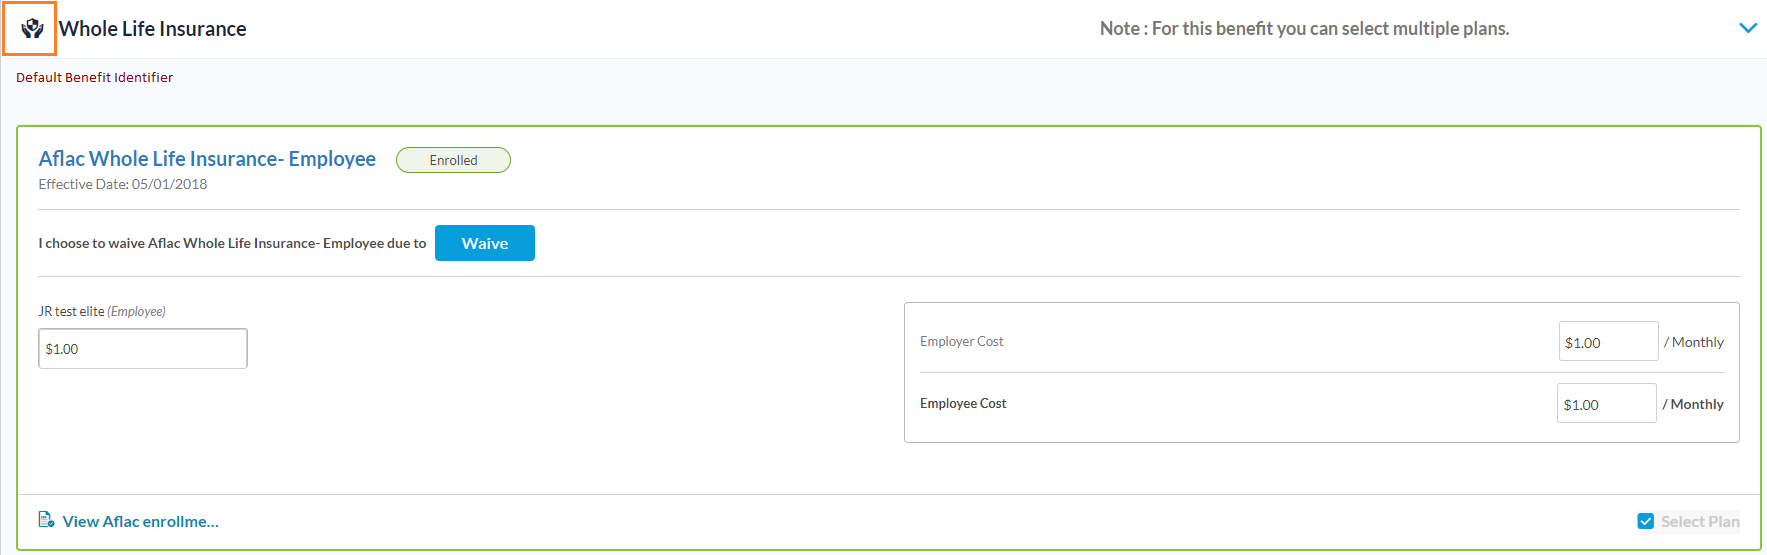The image size is (1767, 555).
Task: Click the "I choose to waive" statement text
Action: 232,243
